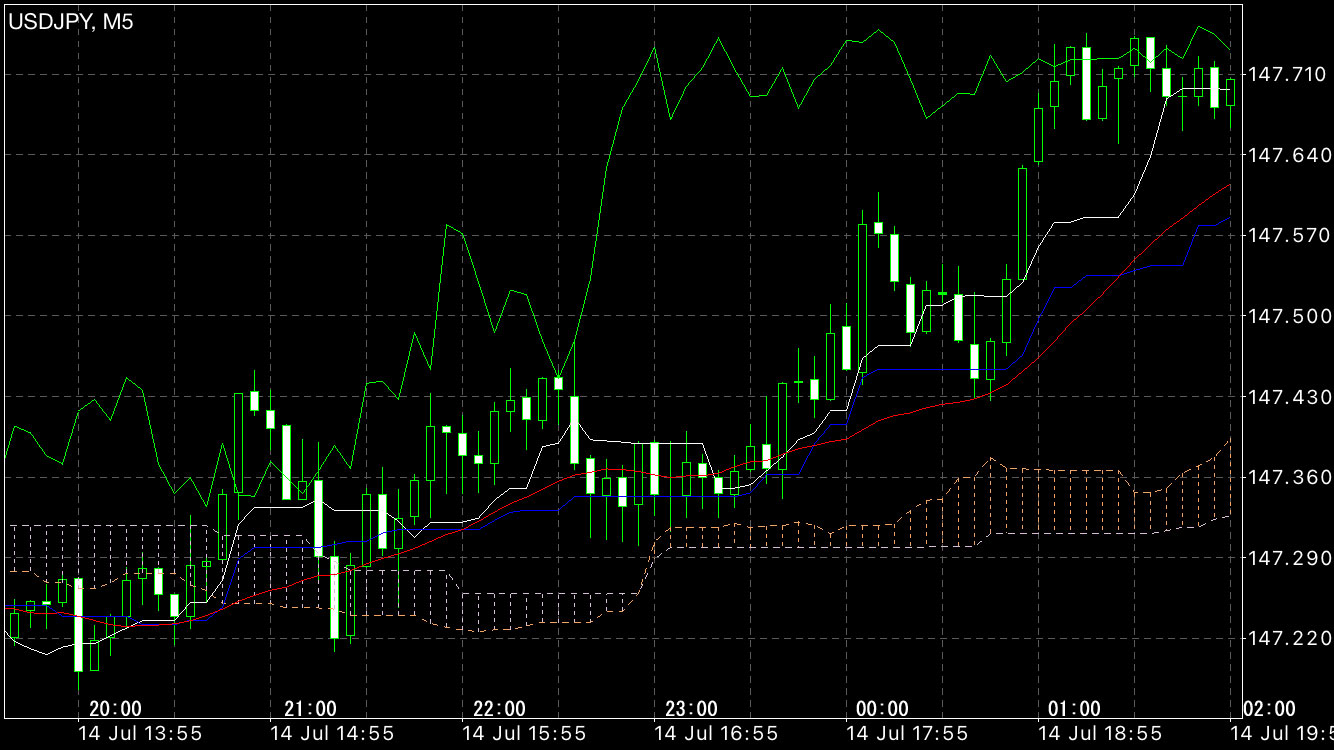The image size is (1334, 750).
Task: Select the 147.360 price label
Action: (x=1289, y=477)
